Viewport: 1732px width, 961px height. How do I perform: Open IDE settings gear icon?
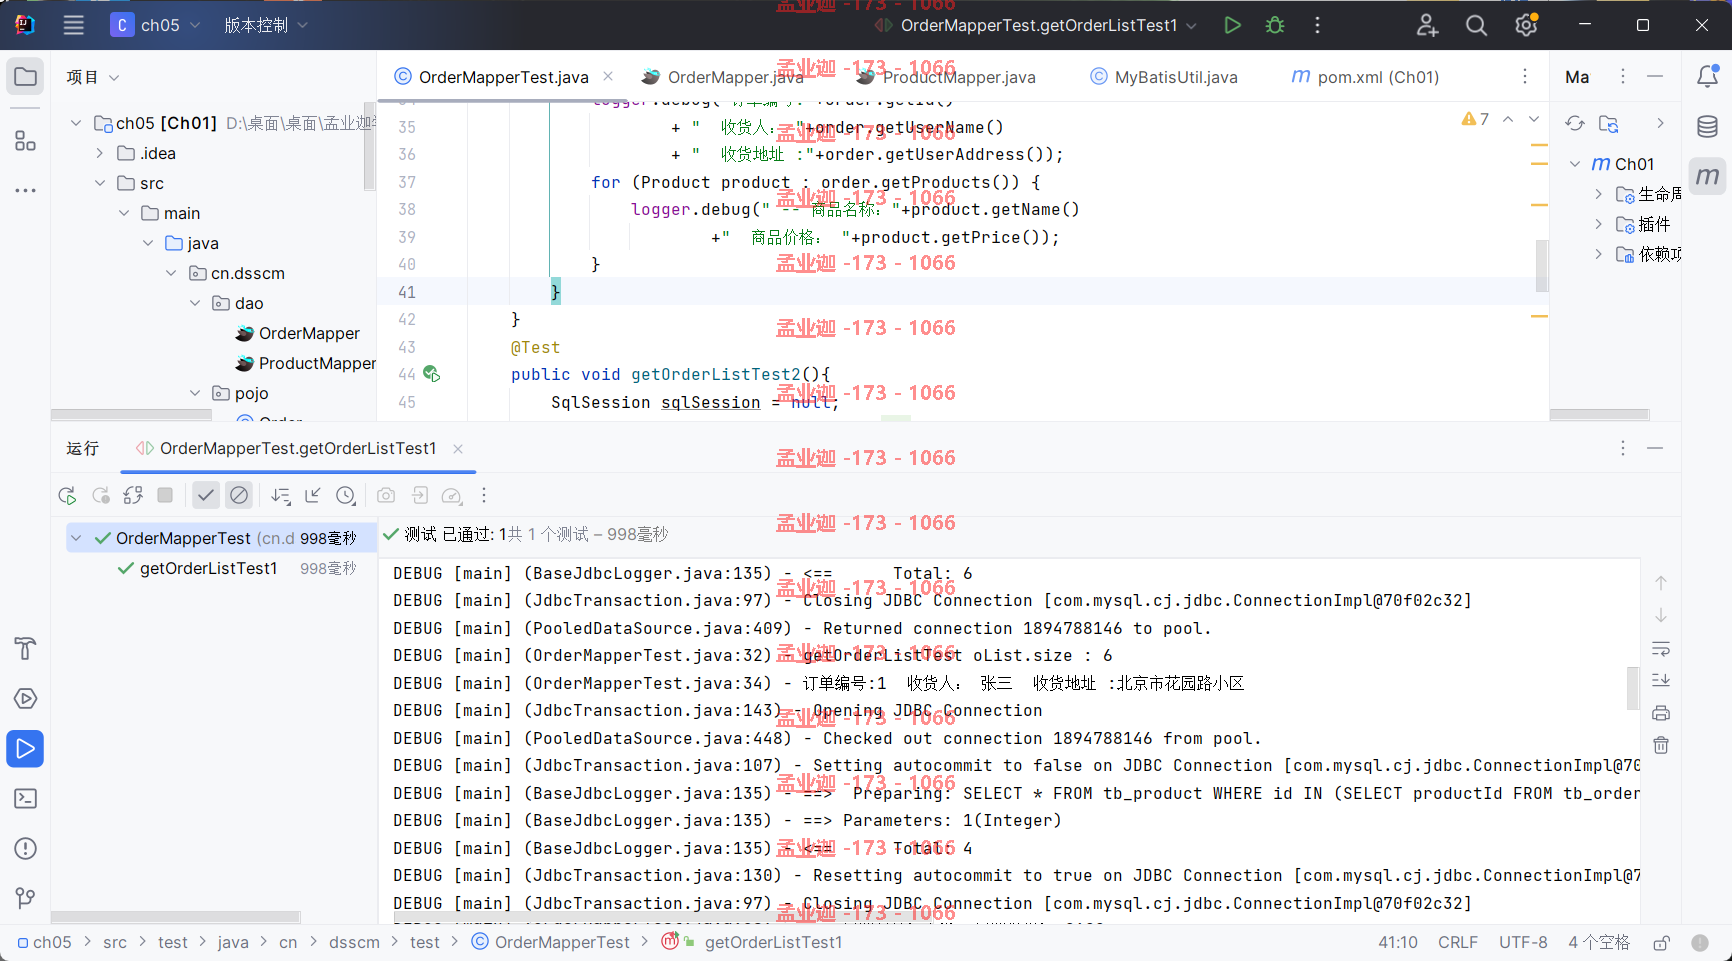pyautogui.click(x=1526, y=25)
